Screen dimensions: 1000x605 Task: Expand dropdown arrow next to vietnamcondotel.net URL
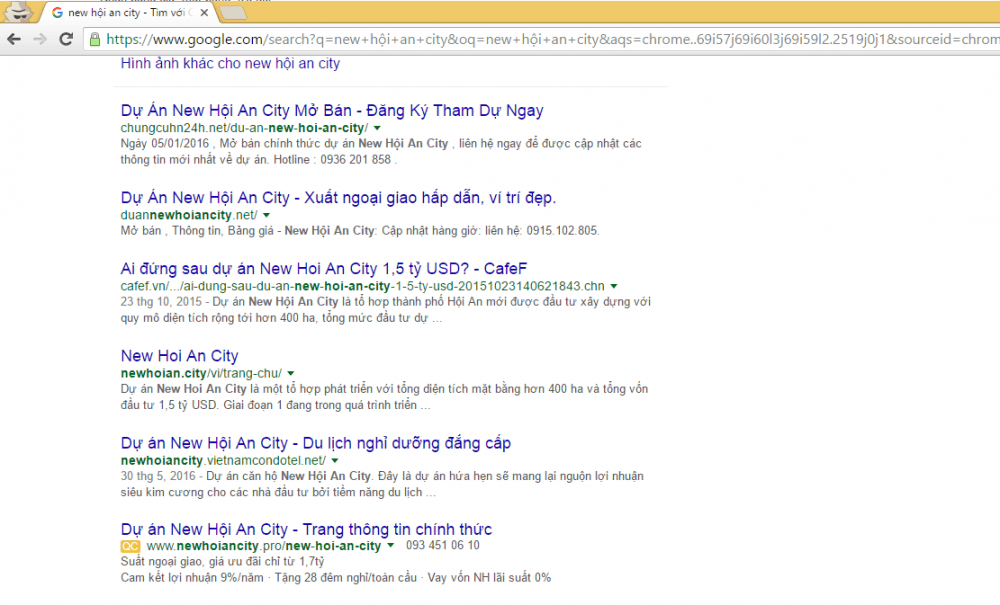tap(335, 461)
